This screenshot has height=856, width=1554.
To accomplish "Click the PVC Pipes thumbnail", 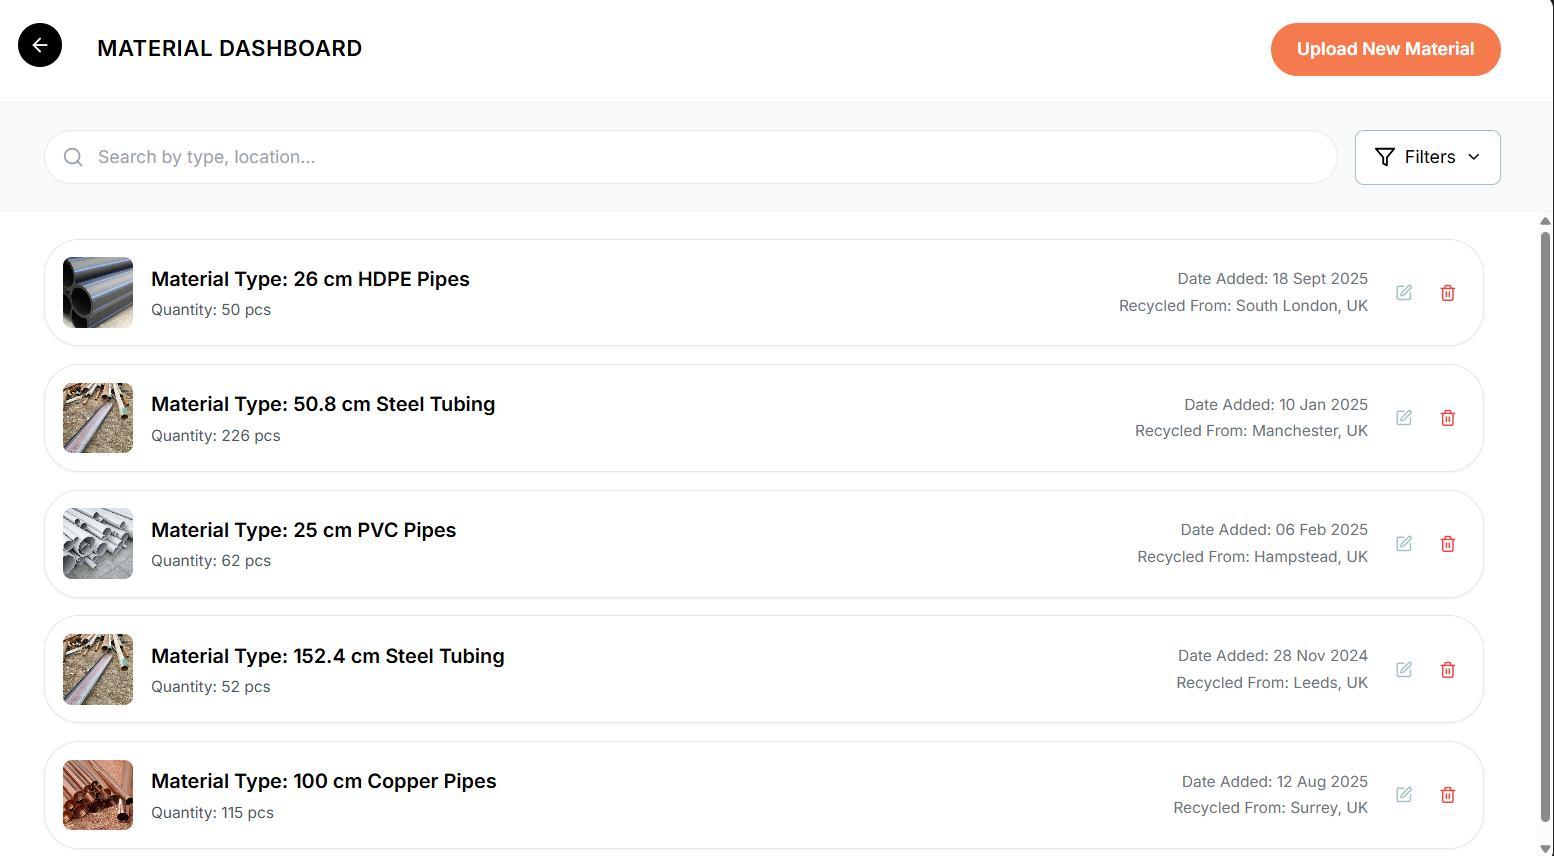I will [98, 544].
